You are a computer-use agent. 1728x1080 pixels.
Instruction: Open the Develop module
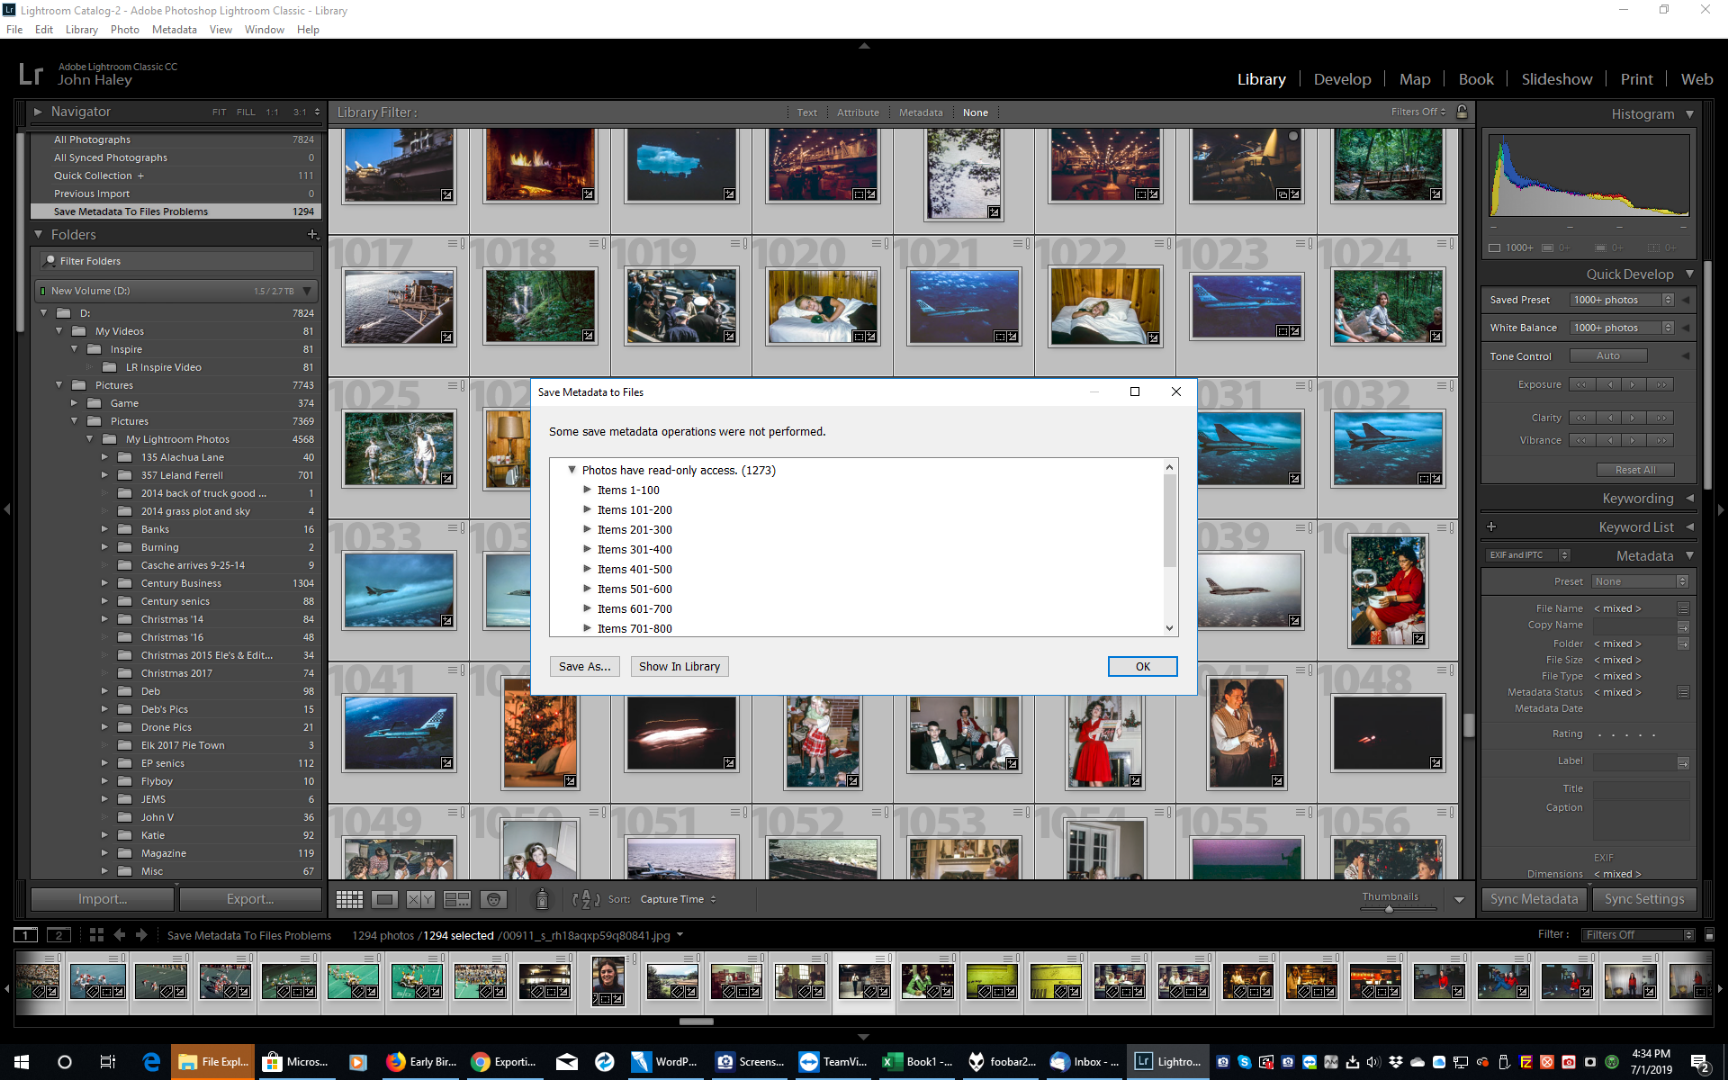coord(1342,79)
